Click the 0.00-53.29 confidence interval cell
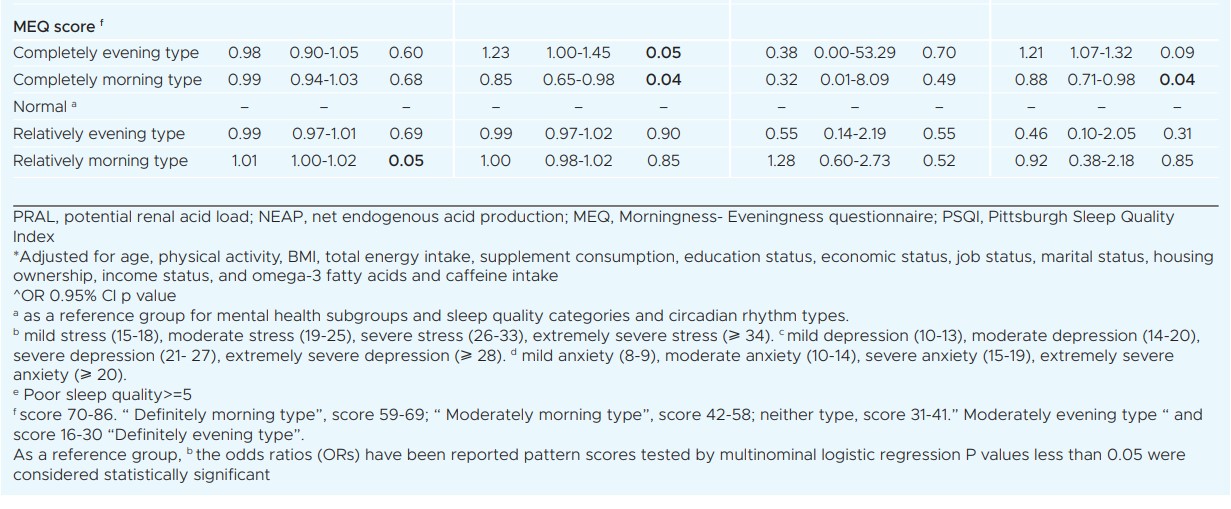The image size is (1231, 509). (855, 53)
